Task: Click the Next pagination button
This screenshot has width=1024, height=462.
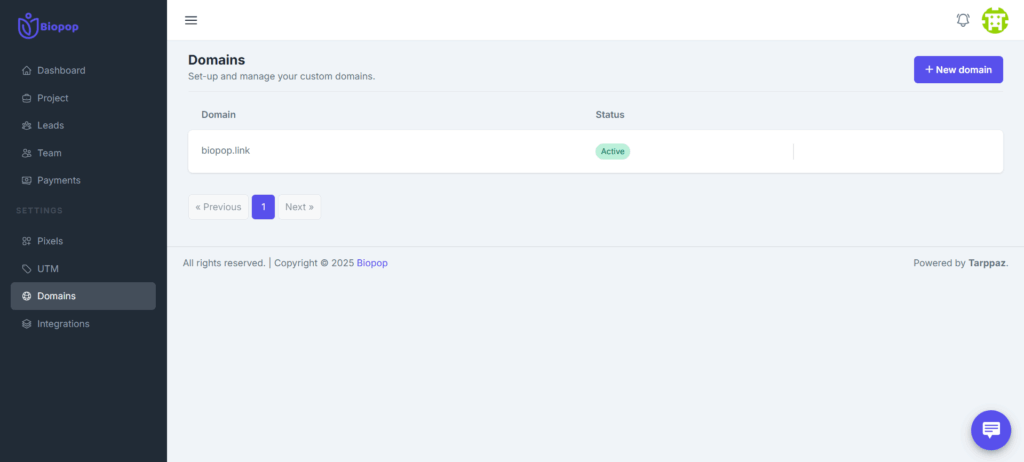Action: pos(300,207)
